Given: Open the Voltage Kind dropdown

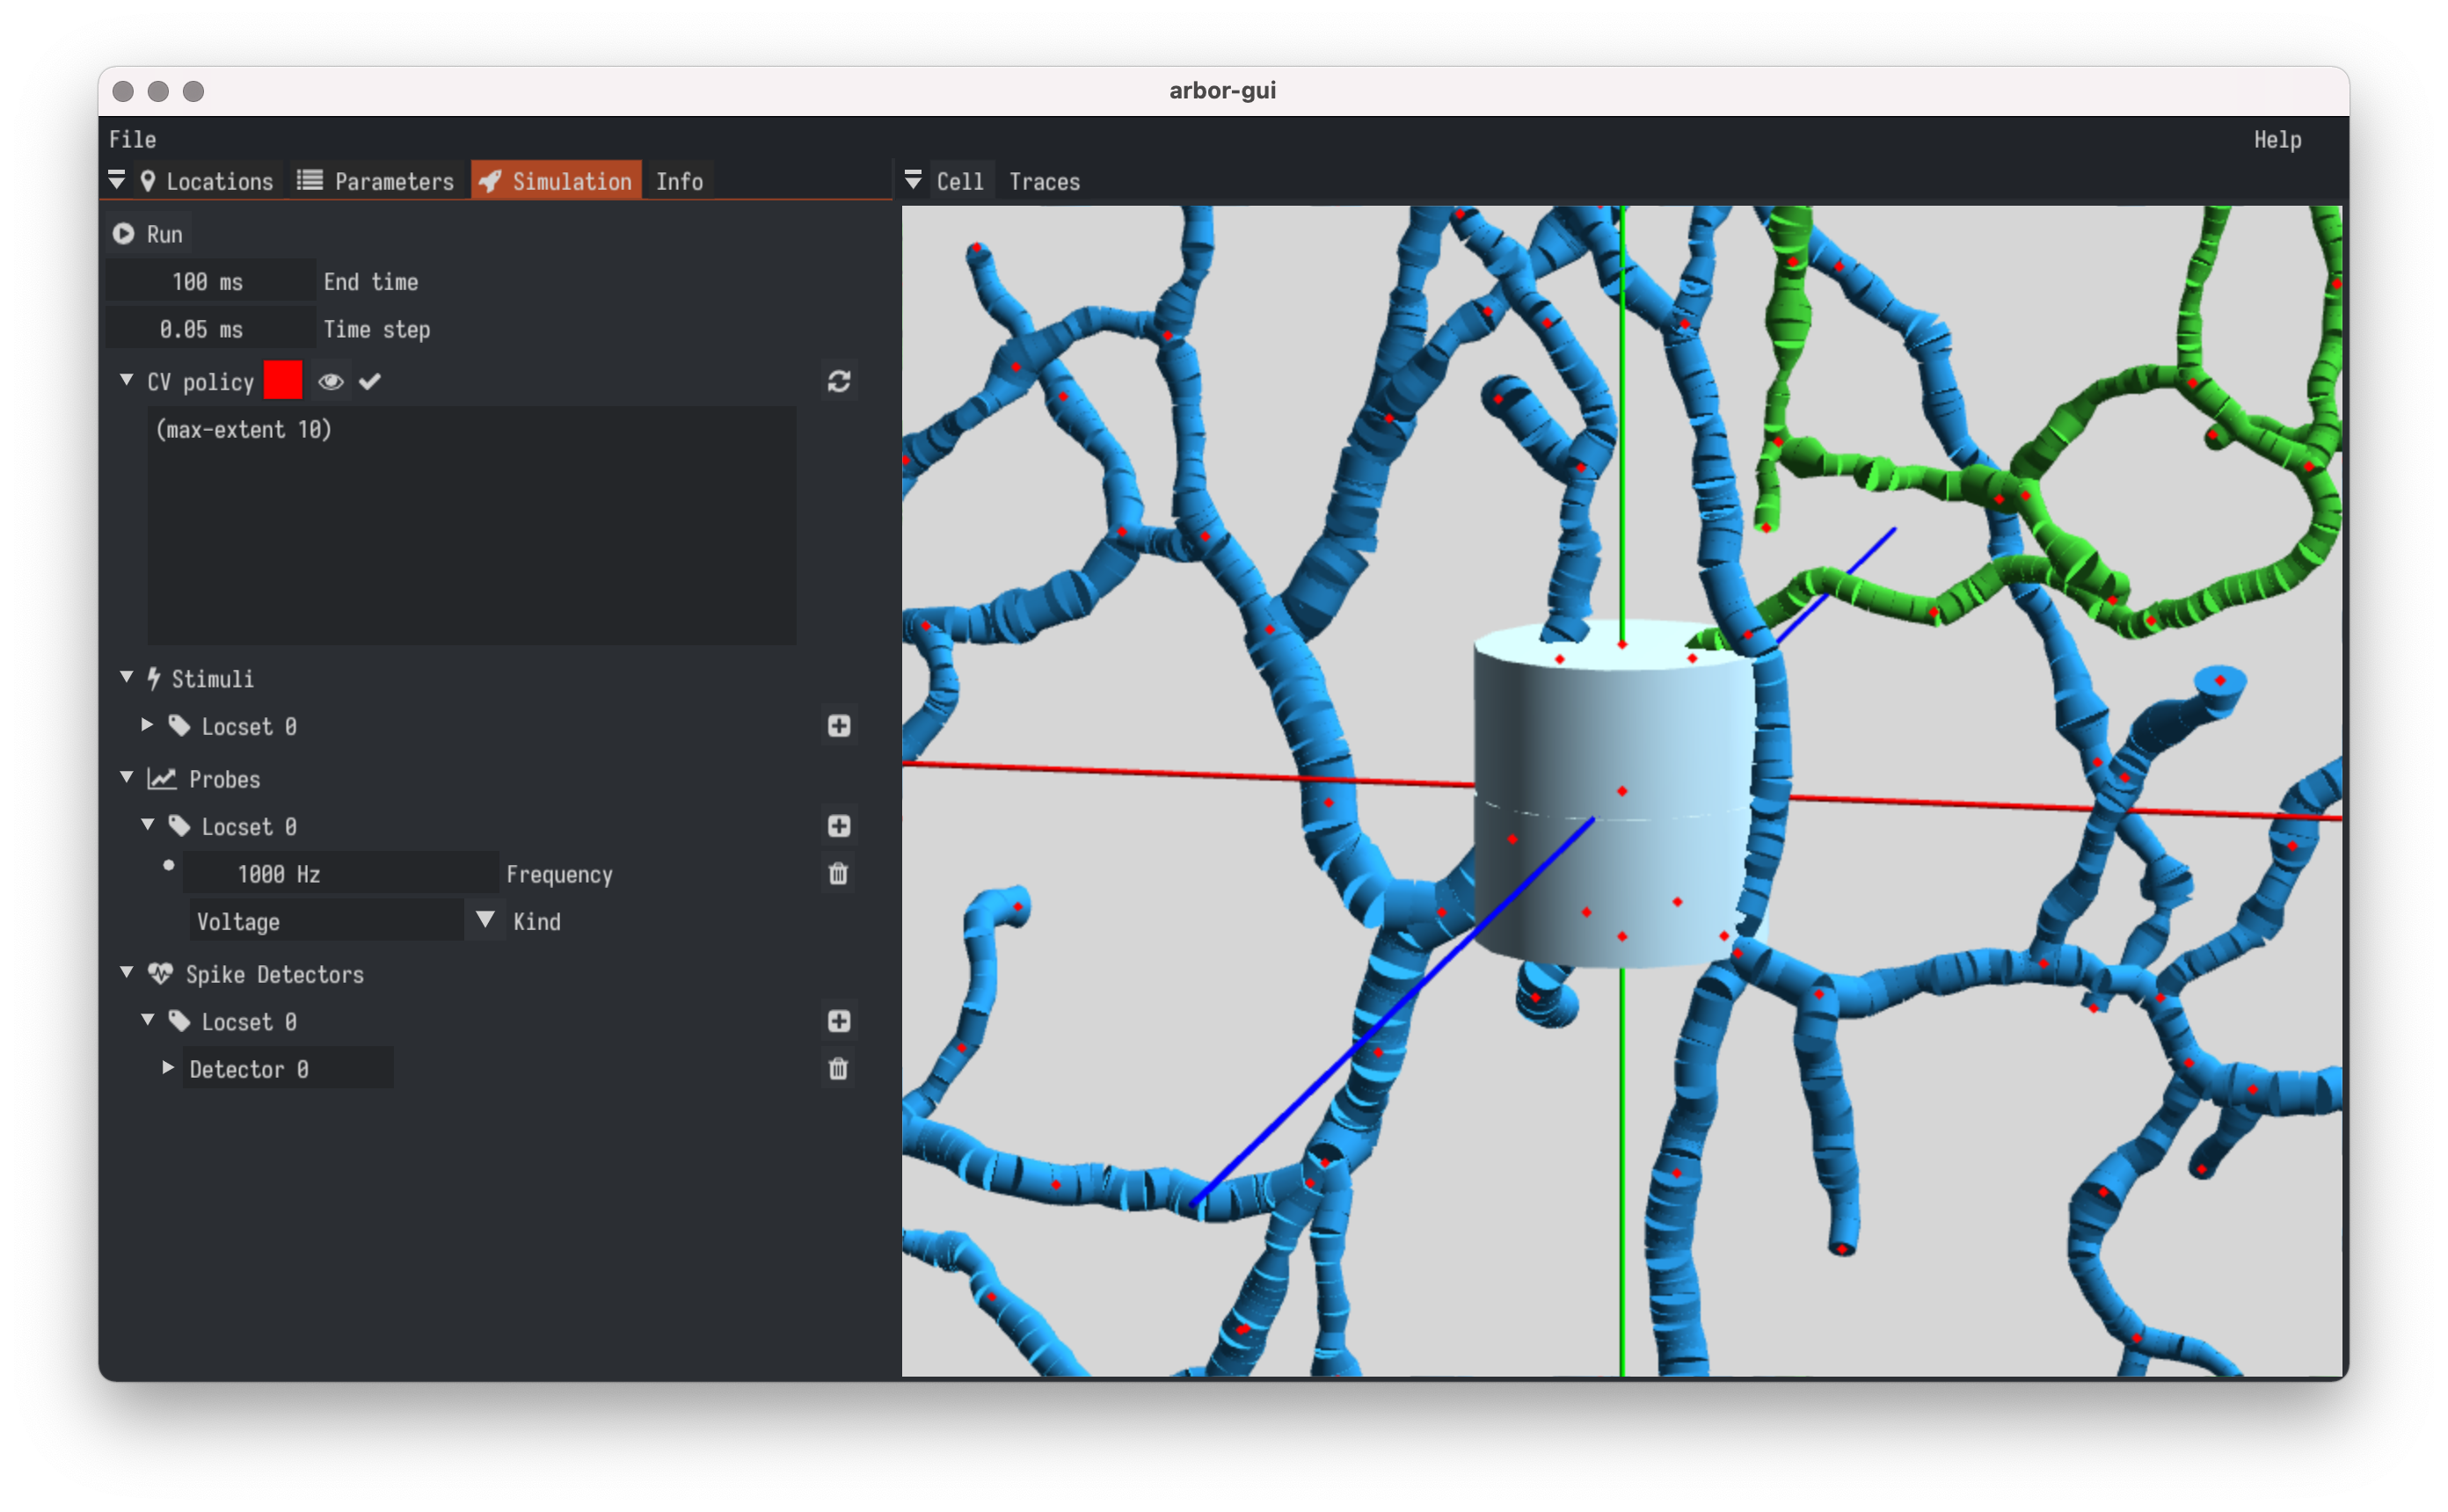Looking at the screenshot, I should 485,920.
